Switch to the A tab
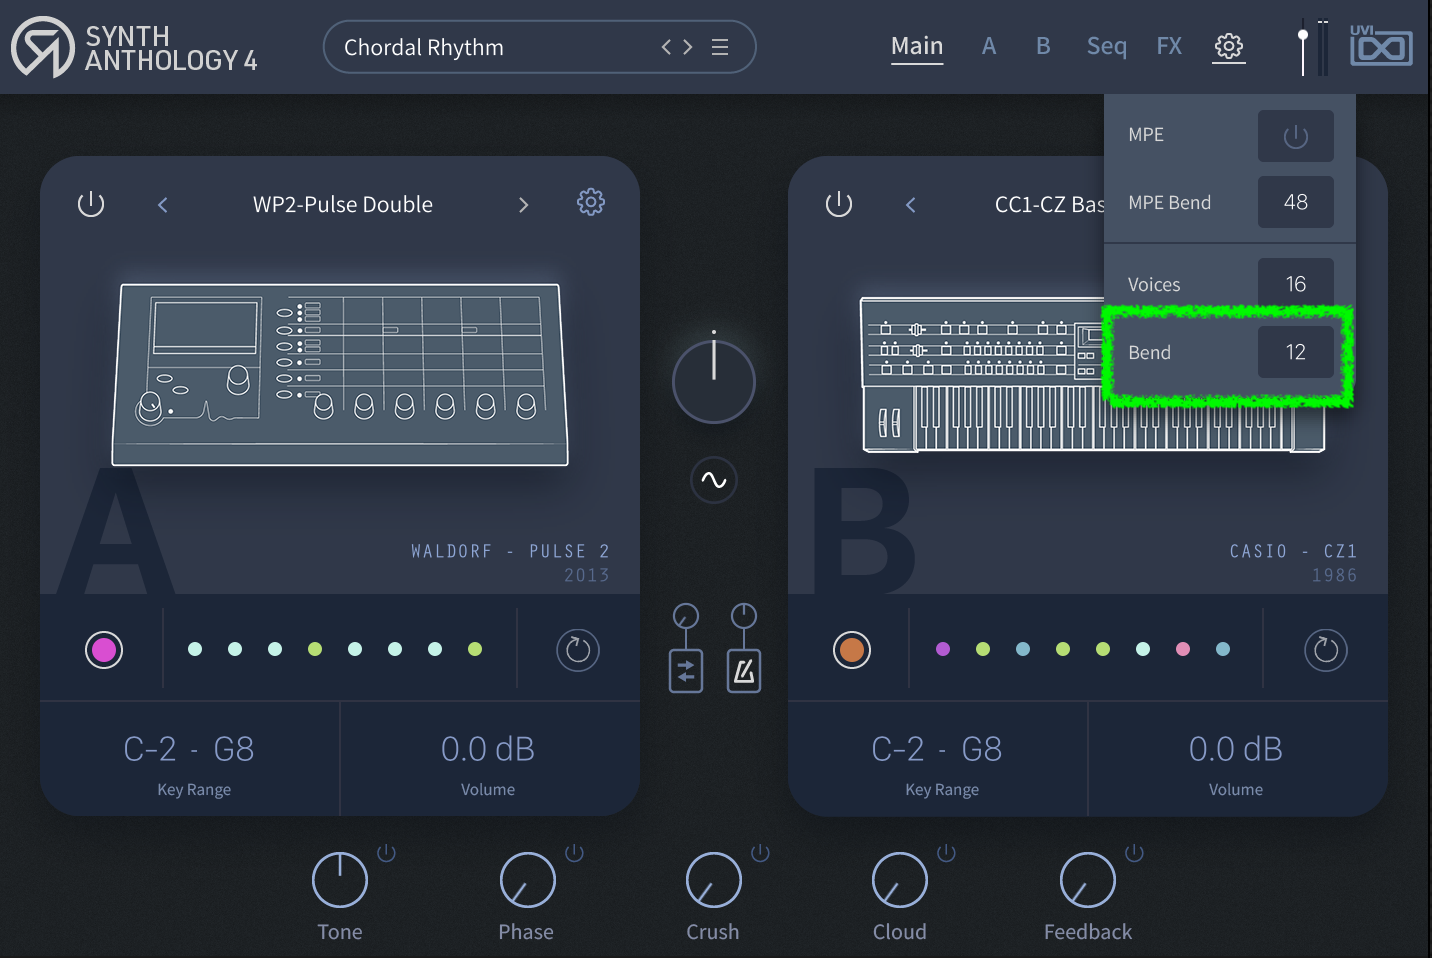1432x958 pixels. 989,46
